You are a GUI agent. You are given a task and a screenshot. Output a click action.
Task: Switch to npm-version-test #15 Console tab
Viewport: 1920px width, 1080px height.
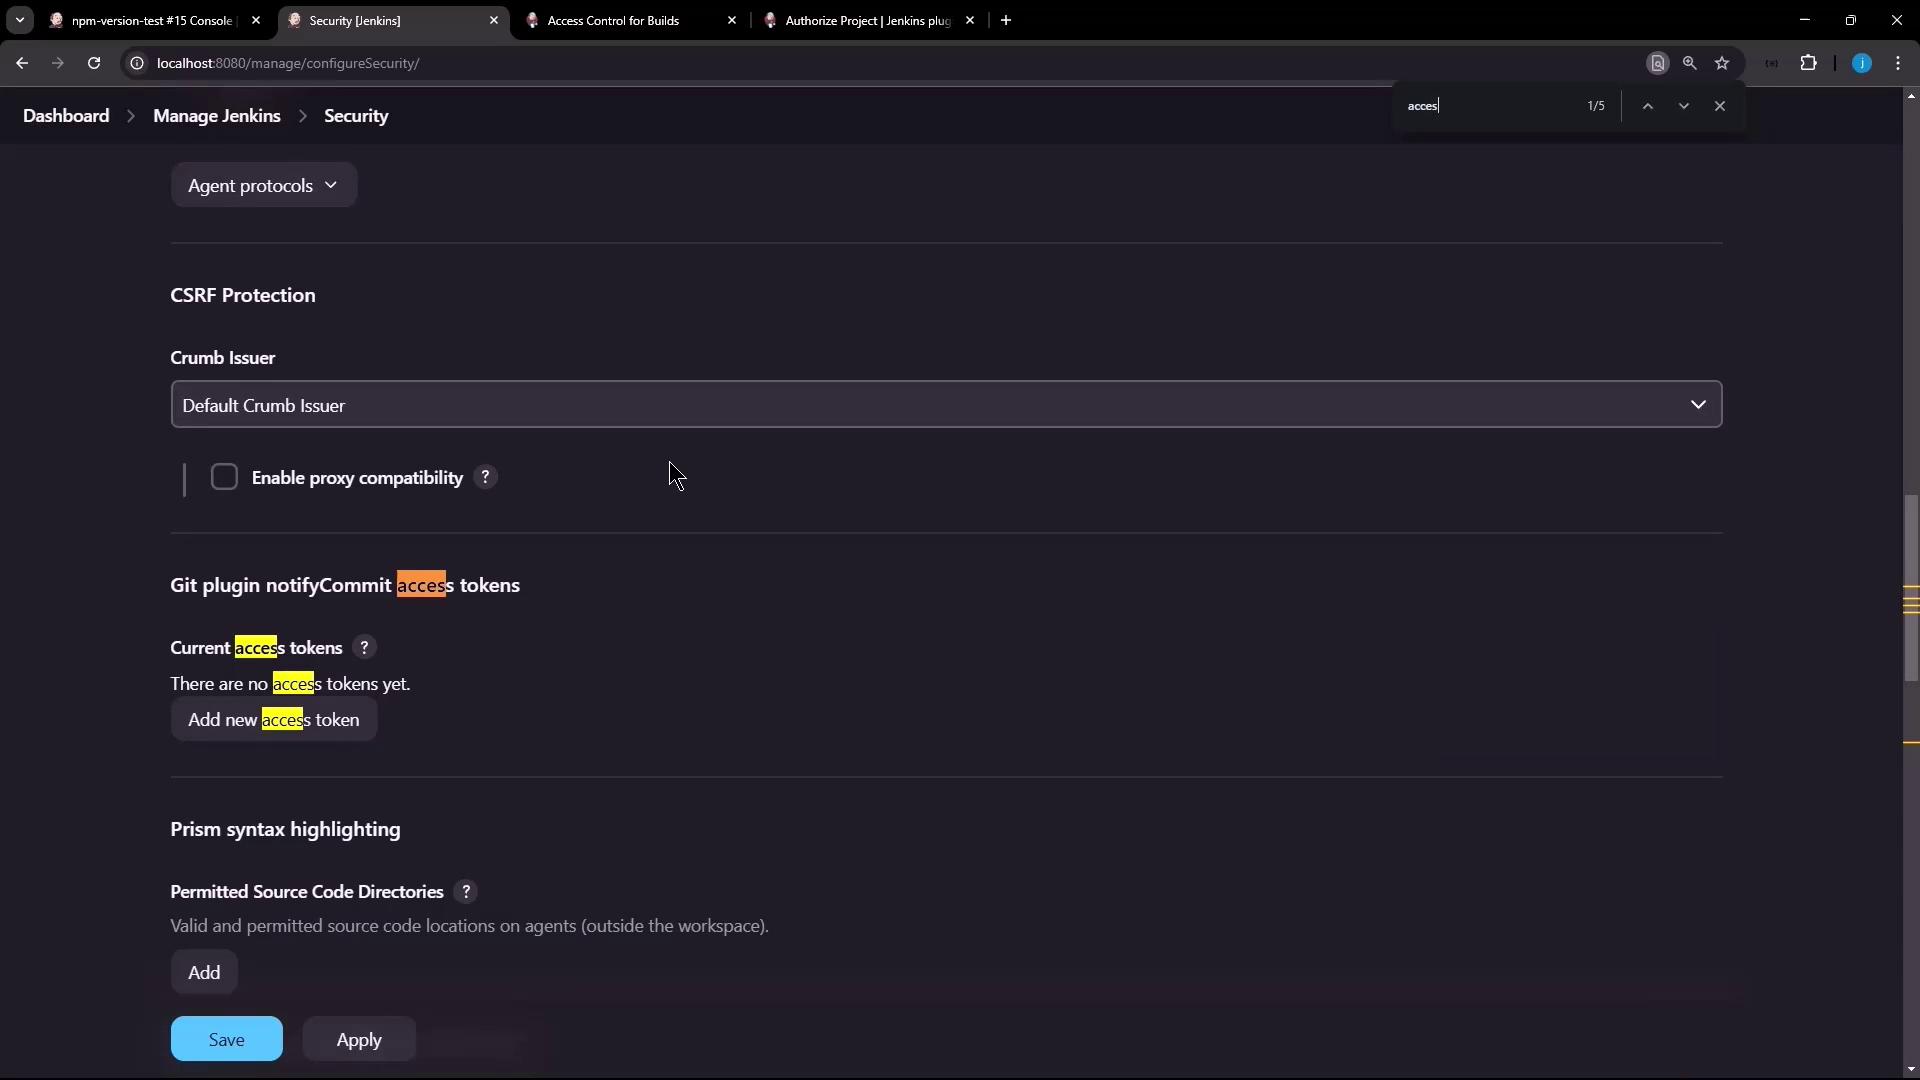click(150, 20)
